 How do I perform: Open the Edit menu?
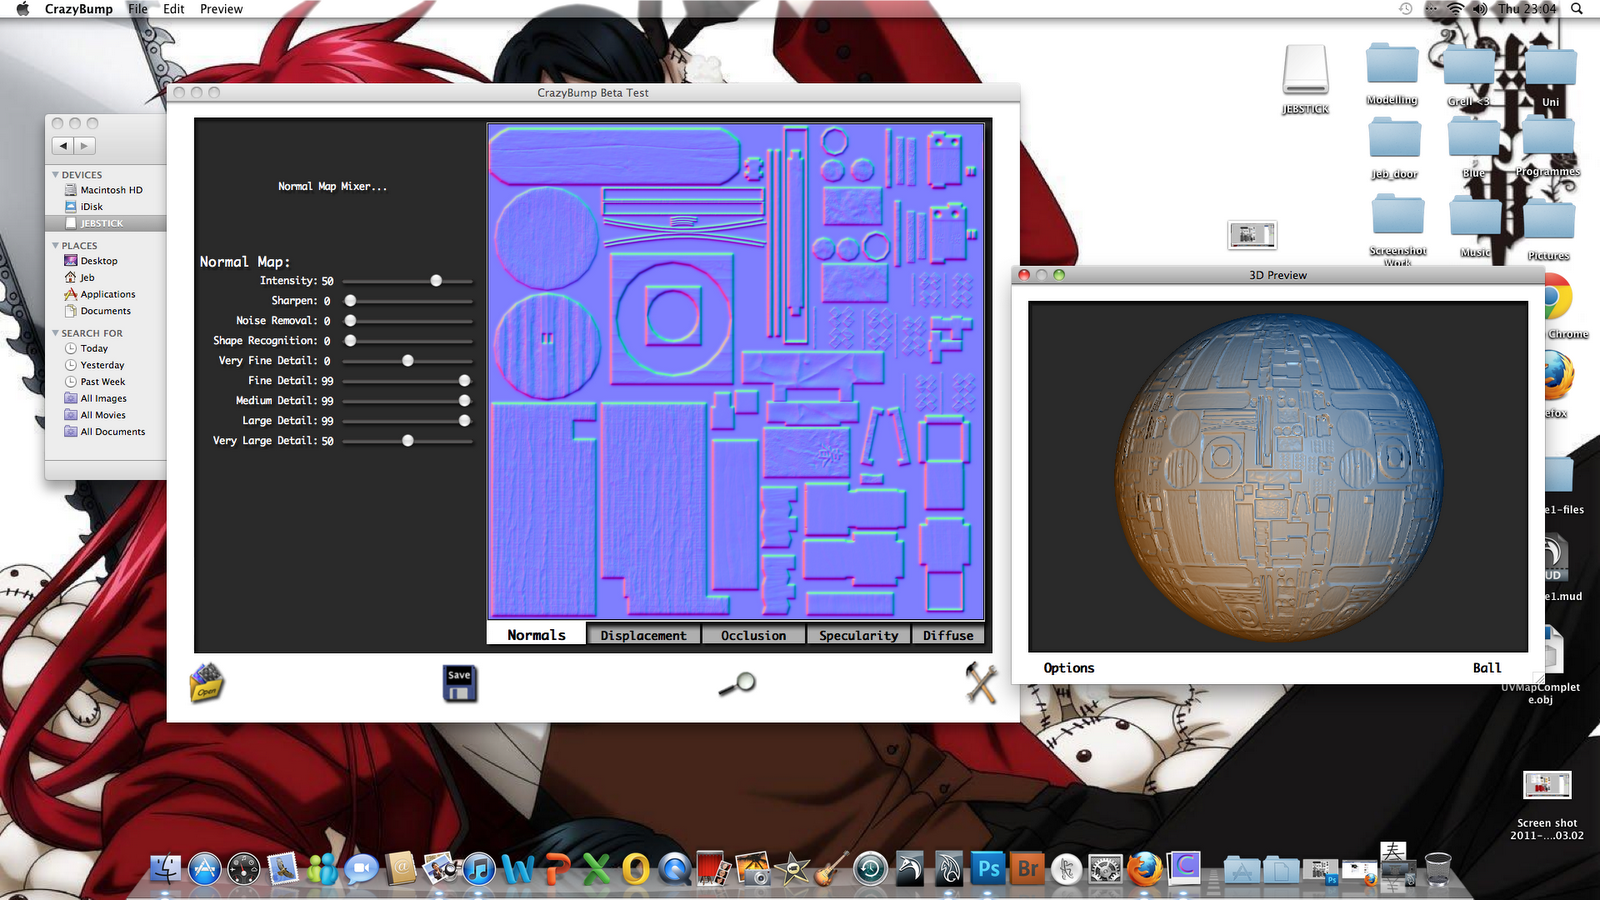point(174,9)
